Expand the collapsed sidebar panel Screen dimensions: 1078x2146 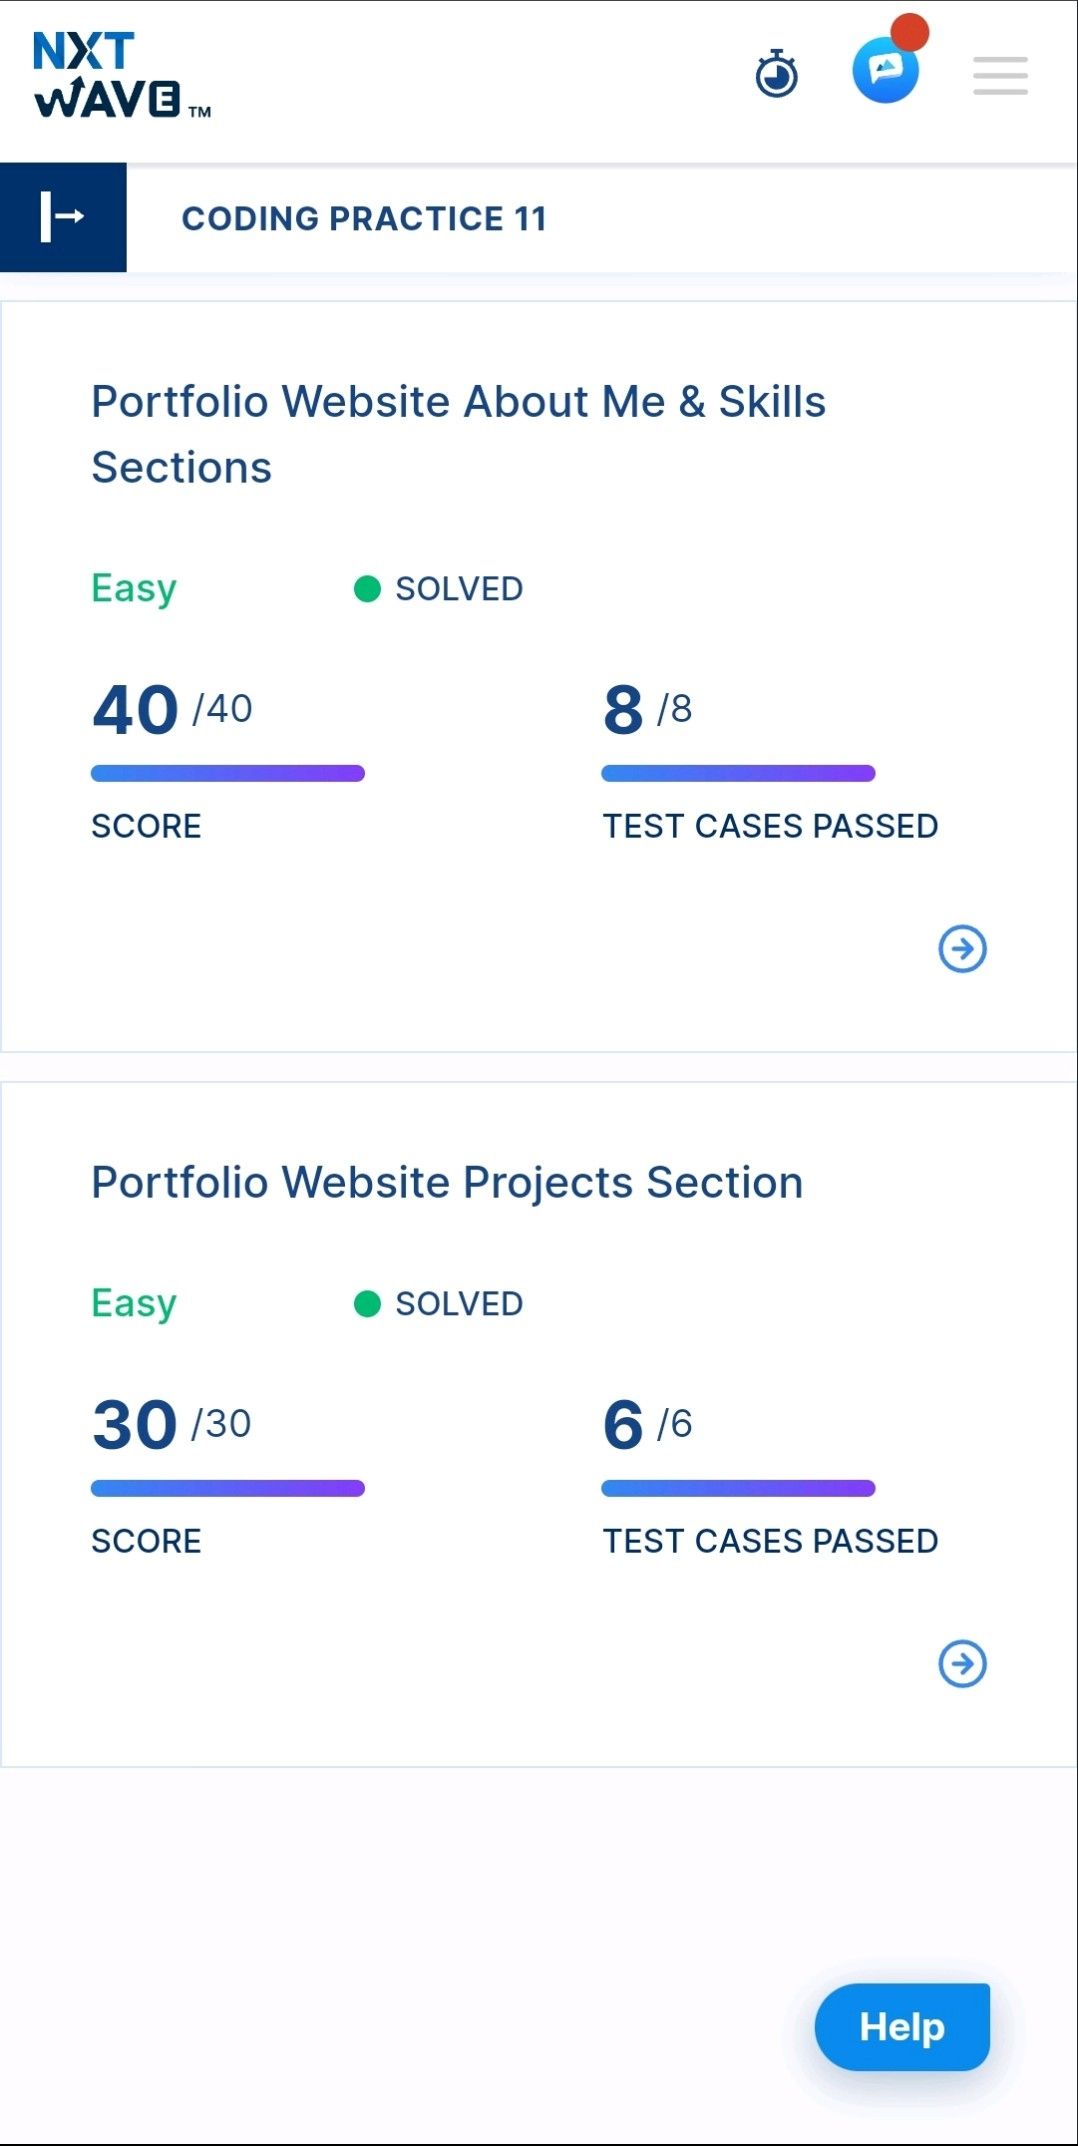pyautogui.click(x=63, y=217)
